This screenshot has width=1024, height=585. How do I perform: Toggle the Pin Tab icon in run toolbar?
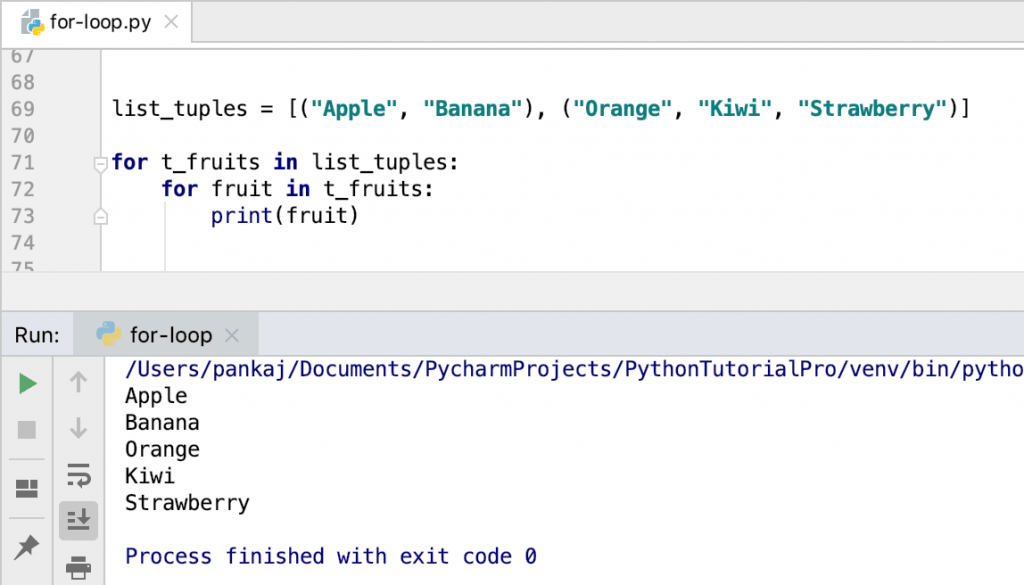point(27,547)
